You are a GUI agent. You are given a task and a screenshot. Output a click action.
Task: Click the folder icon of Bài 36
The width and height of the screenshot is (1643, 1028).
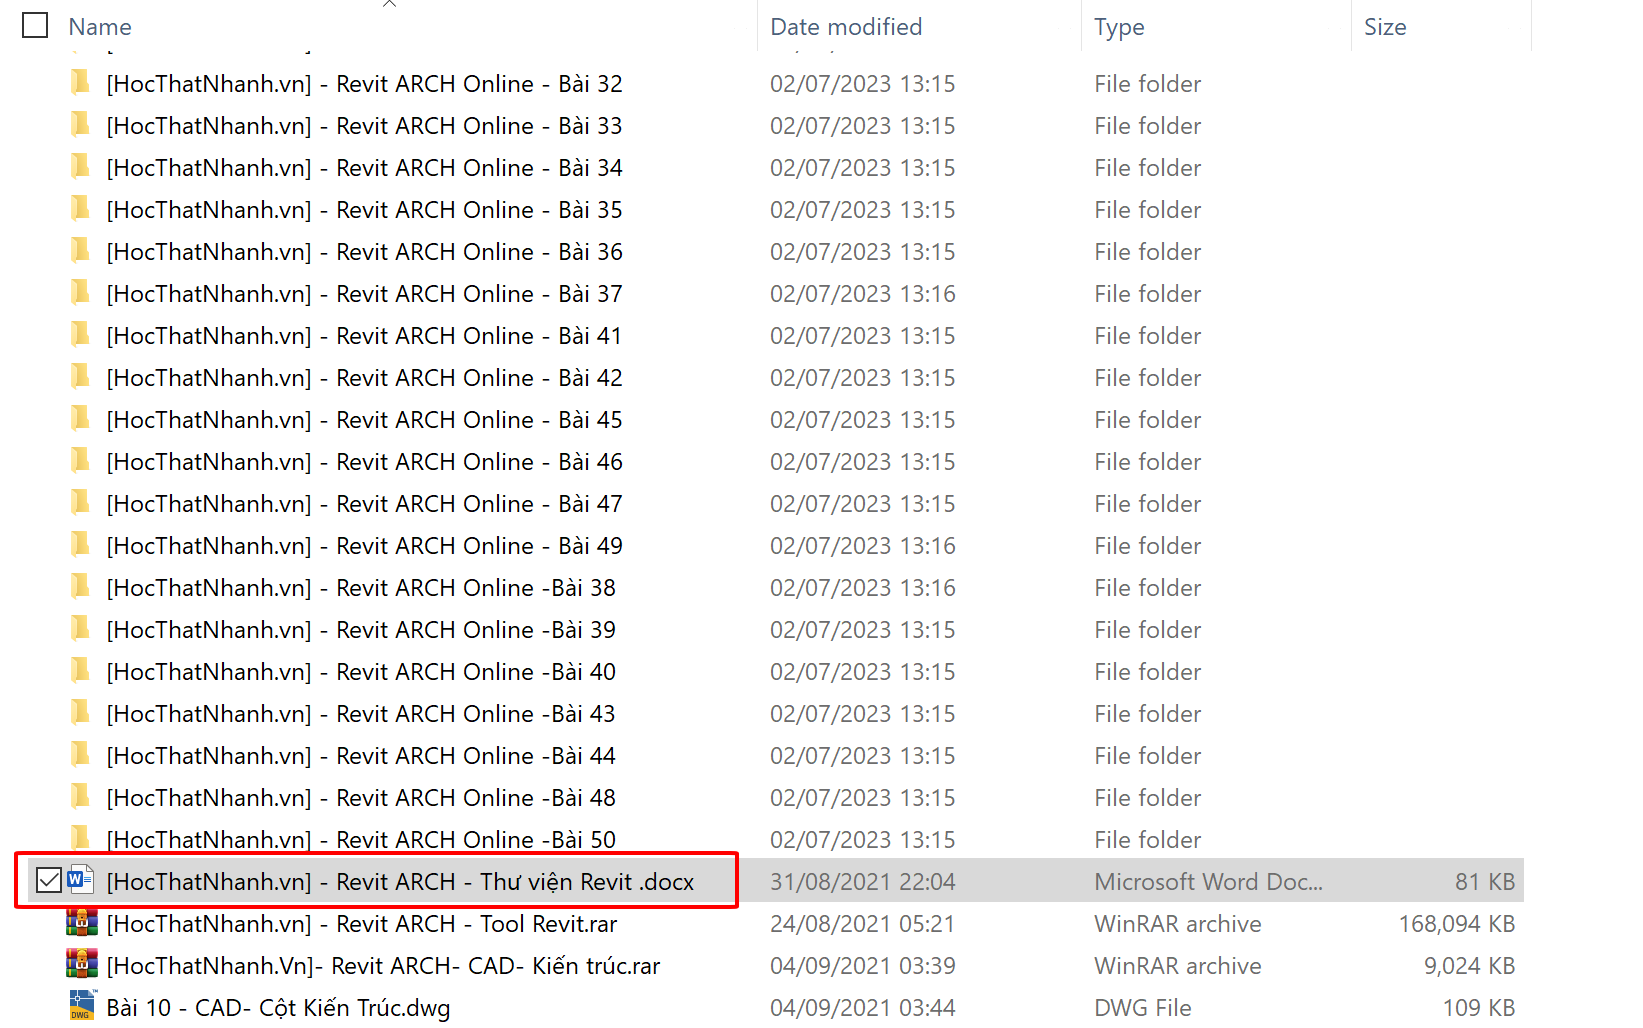pos(81,250)
